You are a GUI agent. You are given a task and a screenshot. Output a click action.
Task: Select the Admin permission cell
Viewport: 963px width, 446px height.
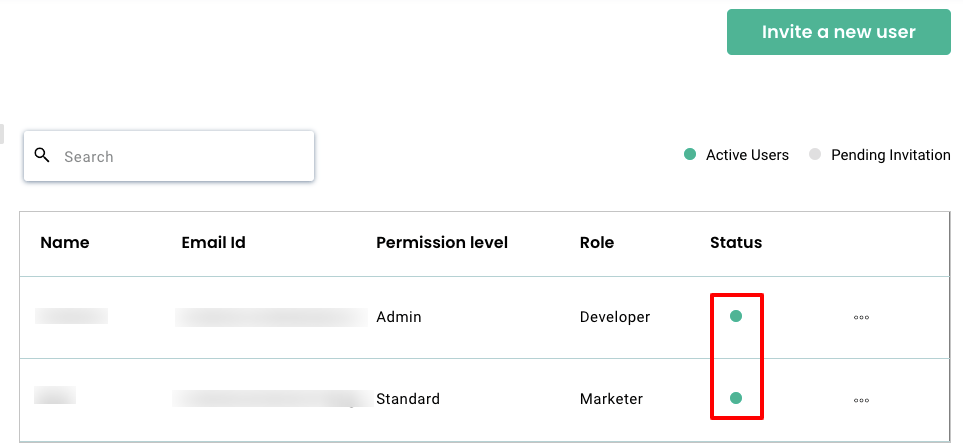[399, 317]
